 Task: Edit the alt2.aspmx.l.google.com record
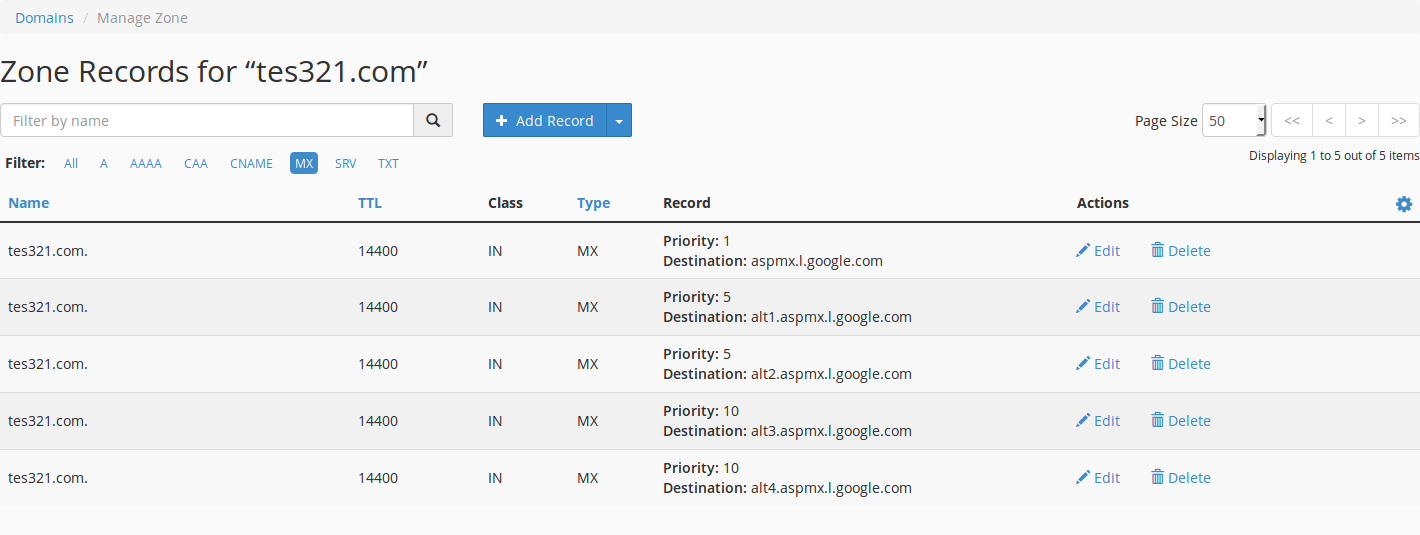pyautogui.click(x=1098, y=364)
